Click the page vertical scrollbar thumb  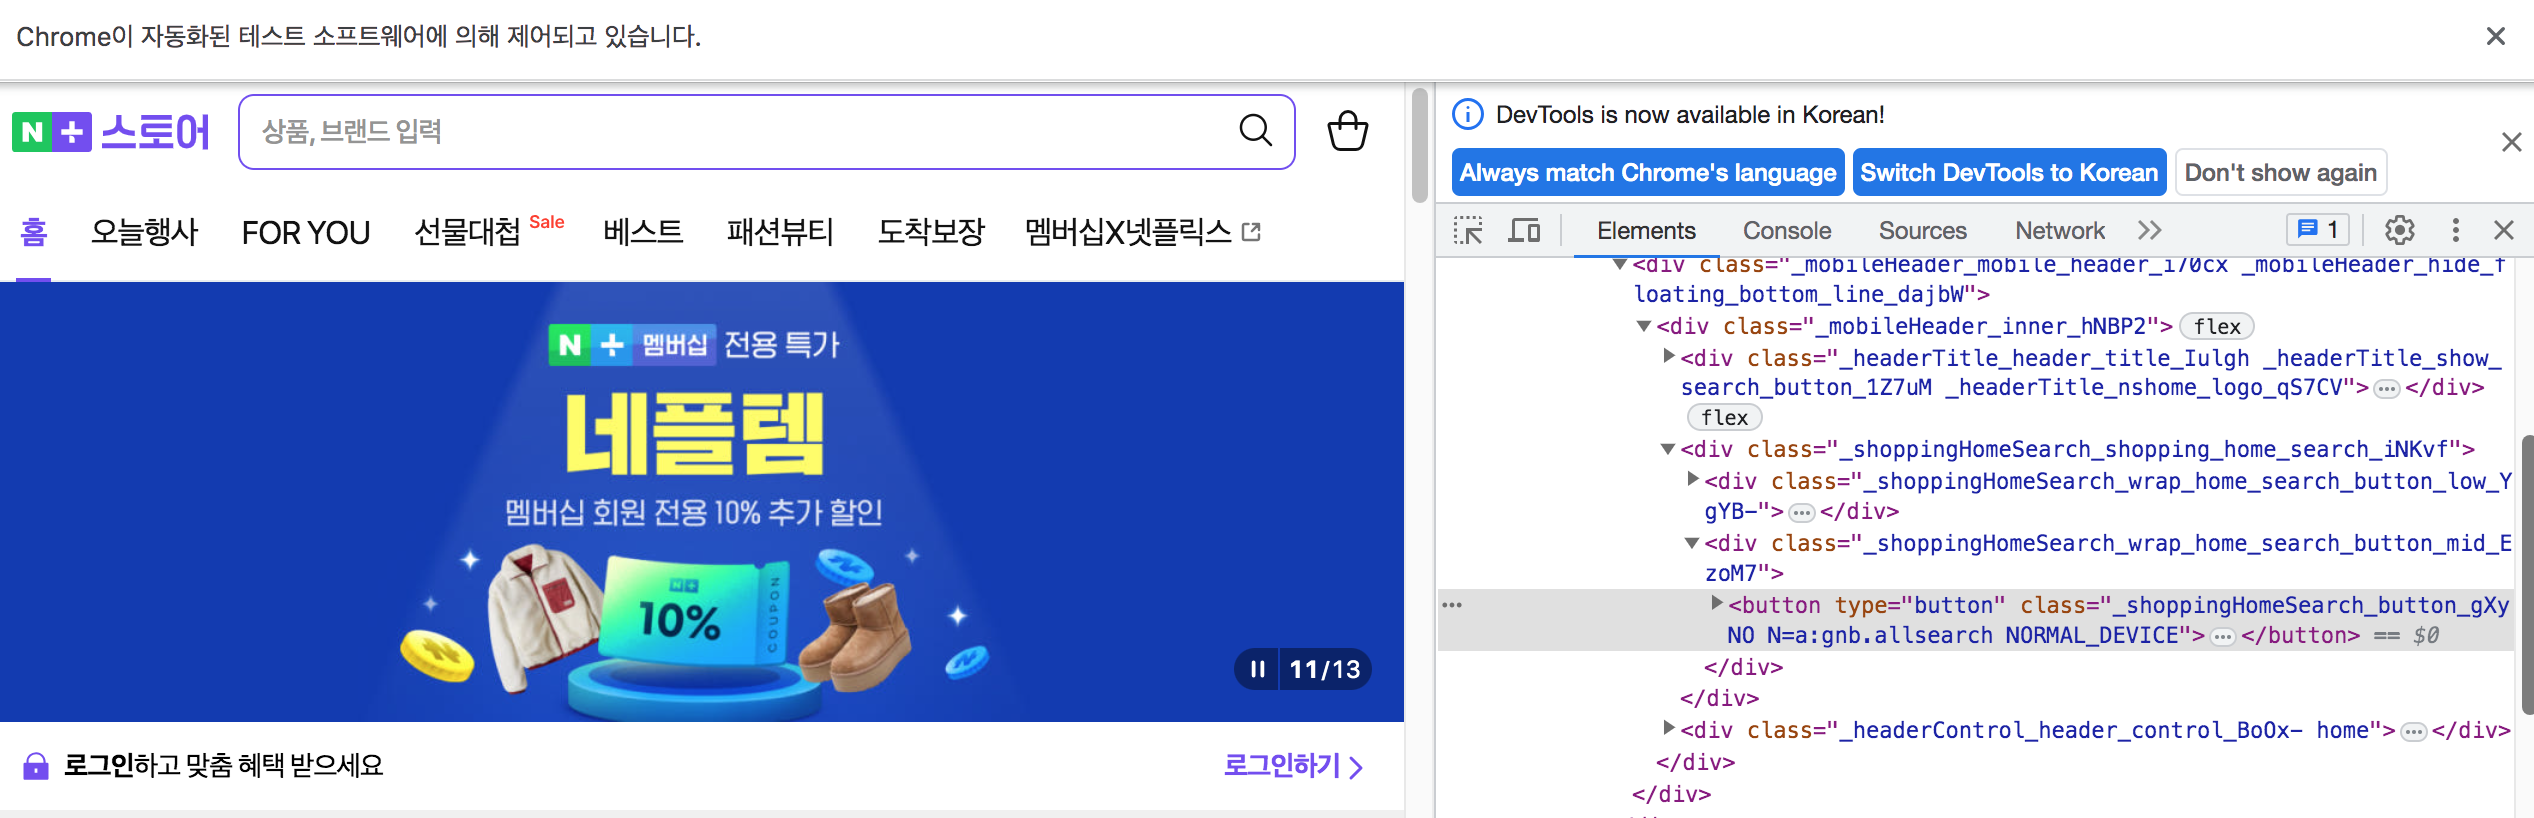(1419, 146)
